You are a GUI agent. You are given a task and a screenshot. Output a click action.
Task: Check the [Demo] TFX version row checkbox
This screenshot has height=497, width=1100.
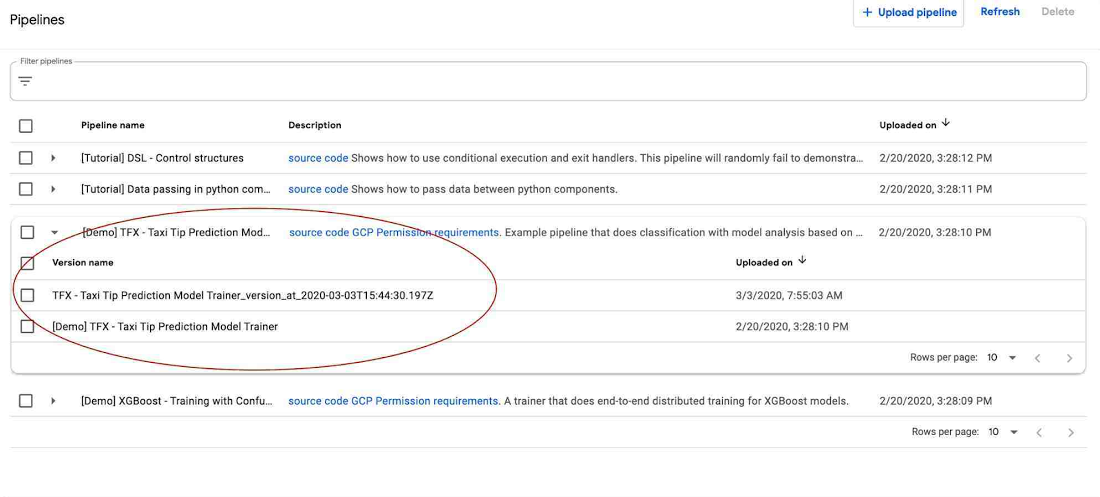(27, 326)
